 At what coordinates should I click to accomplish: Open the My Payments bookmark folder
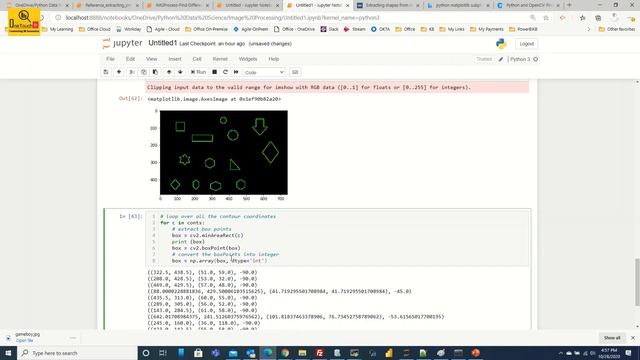pos(487,29)
